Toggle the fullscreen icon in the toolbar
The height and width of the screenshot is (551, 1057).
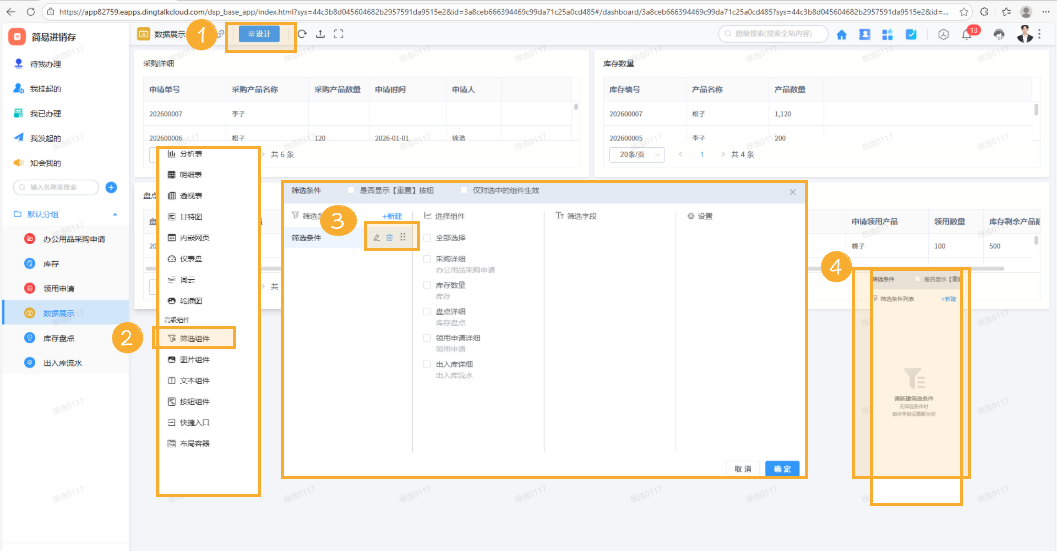338,34
